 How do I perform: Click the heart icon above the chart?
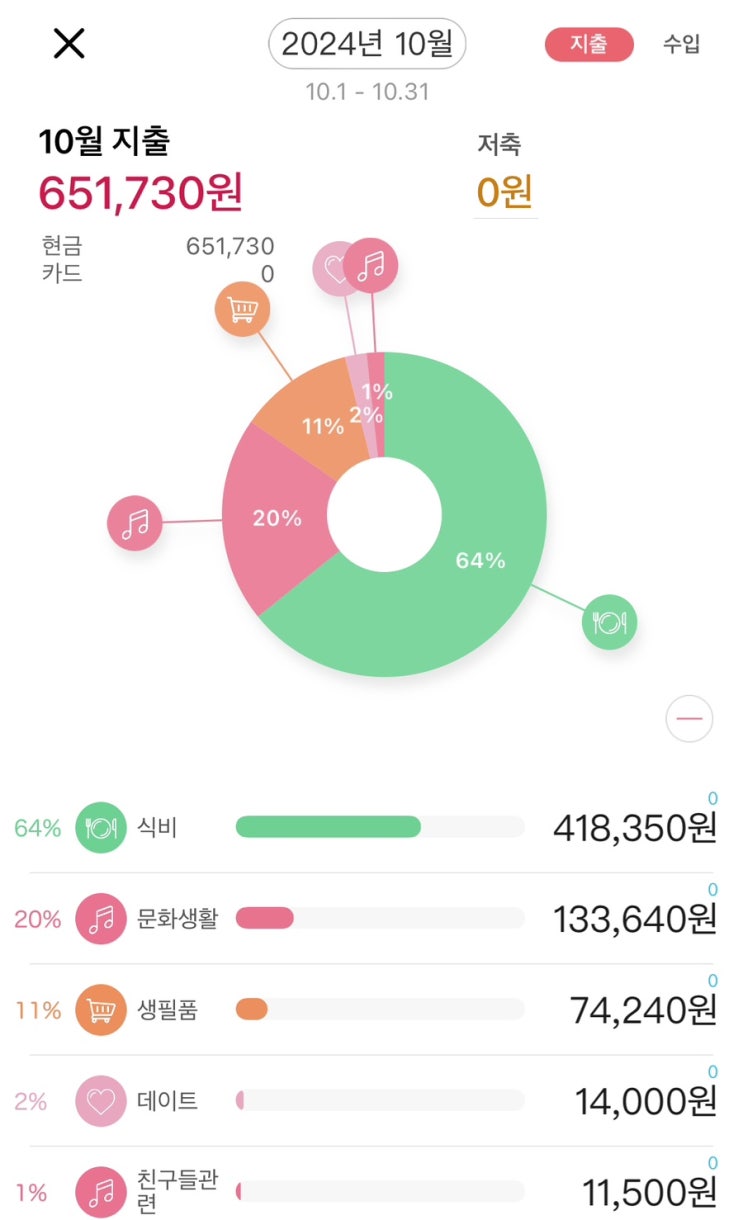point(336,268)
